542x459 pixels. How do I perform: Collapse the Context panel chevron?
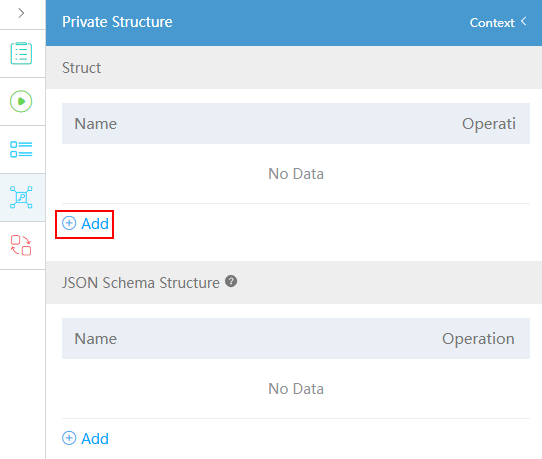pyautogui.click(x=524, y=21)
